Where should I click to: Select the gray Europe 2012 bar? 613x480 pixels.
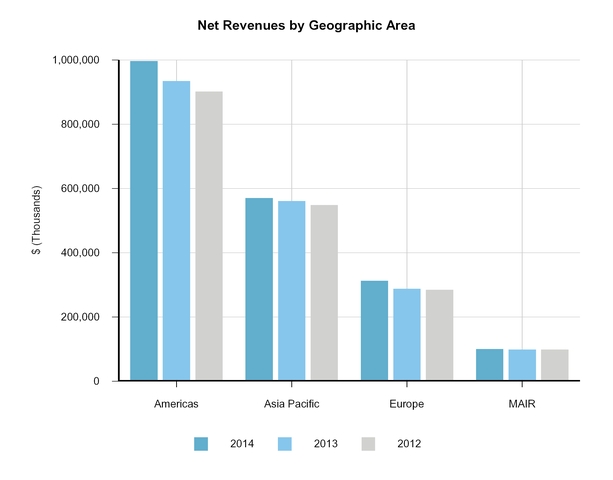(x=439, y=335)
